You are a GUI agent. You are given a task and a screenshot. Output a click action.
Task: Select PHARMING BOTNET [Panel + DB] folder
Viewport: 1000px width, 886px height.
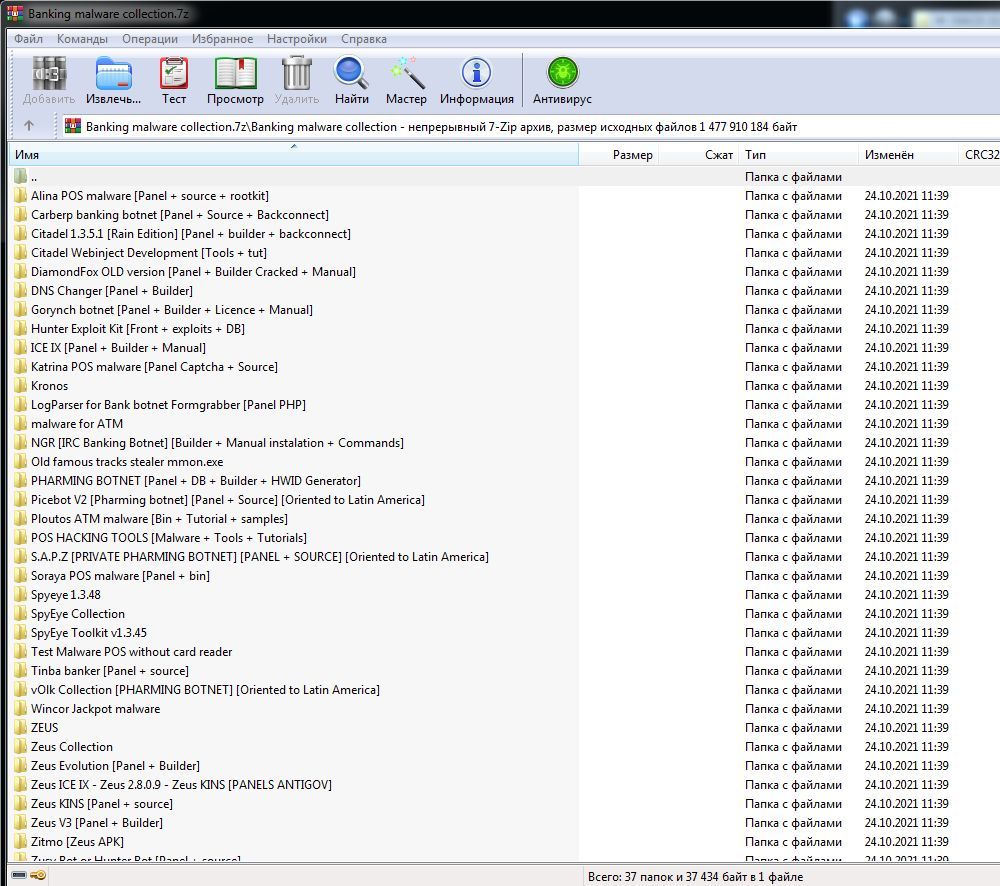point(195,480)
